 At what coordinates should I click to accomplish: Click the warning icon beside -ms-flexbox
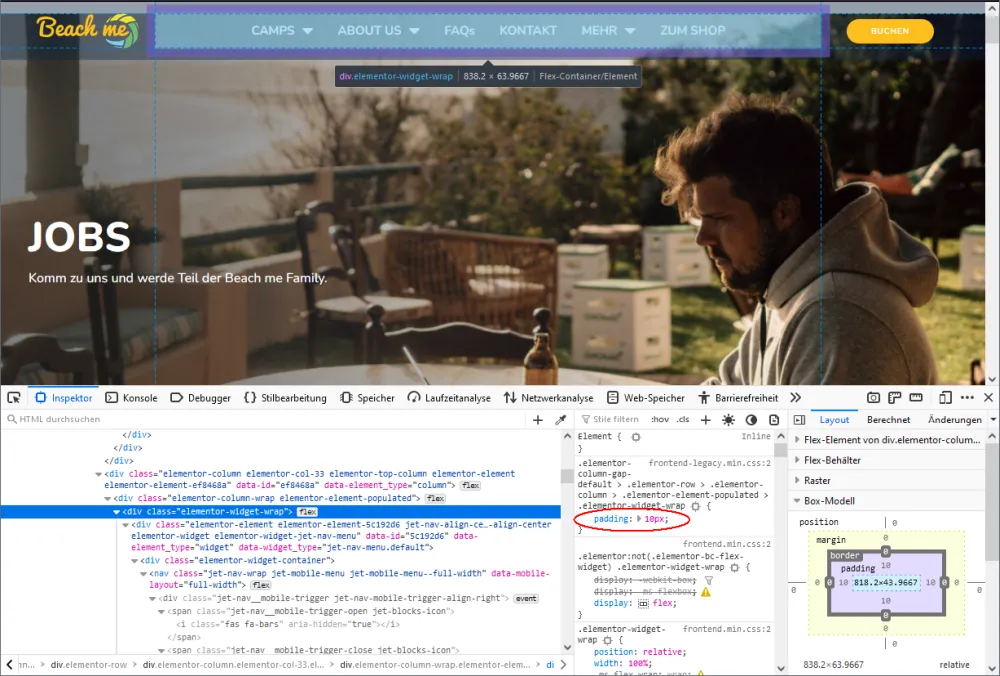pos(706,592)
